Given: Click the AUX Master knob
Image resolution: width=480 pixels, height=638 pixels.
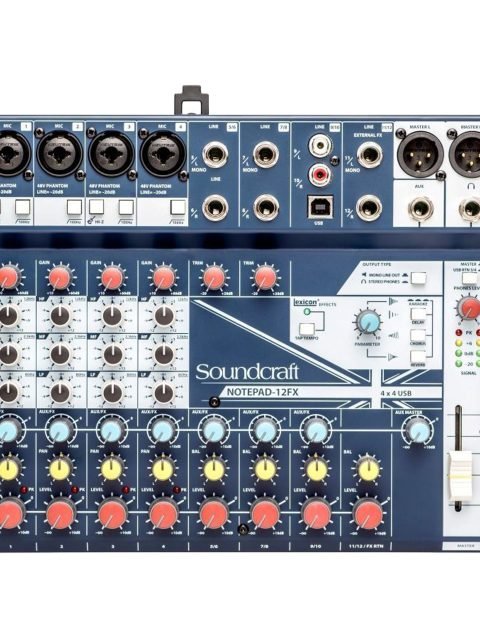Looking at the screenshot, I should (417, 430).
